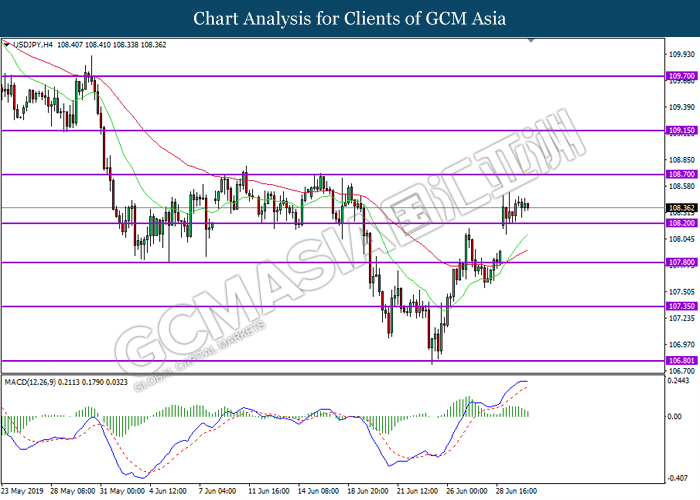Click the chart menu triangle beside USDJPY
The height and width of the screenshot is (500, 700).
6,45
